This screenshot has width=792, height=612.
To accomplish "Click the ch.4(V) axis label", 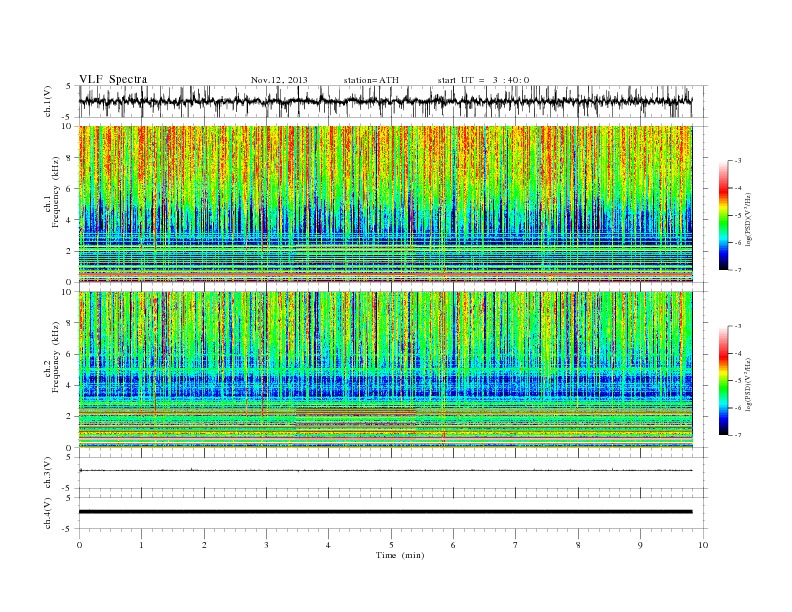I will [x=48, y=513].
